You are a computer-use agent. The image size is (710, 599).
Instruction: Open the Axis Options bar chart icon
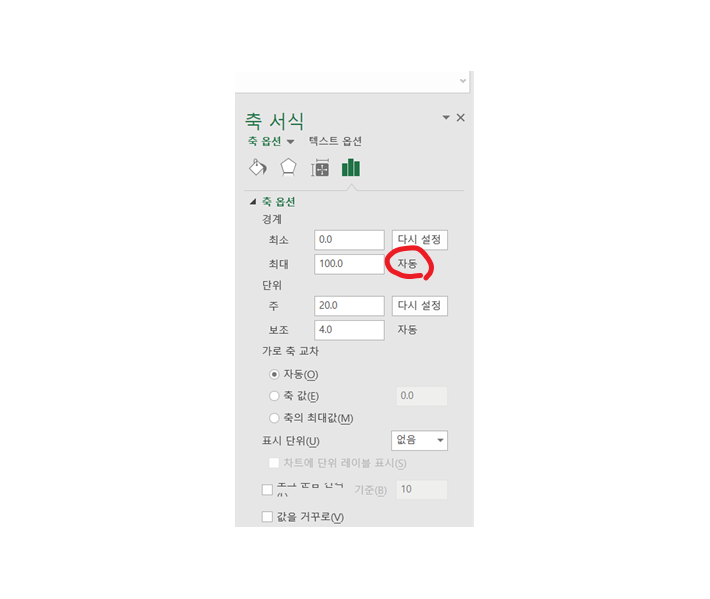tap(351, 168)
